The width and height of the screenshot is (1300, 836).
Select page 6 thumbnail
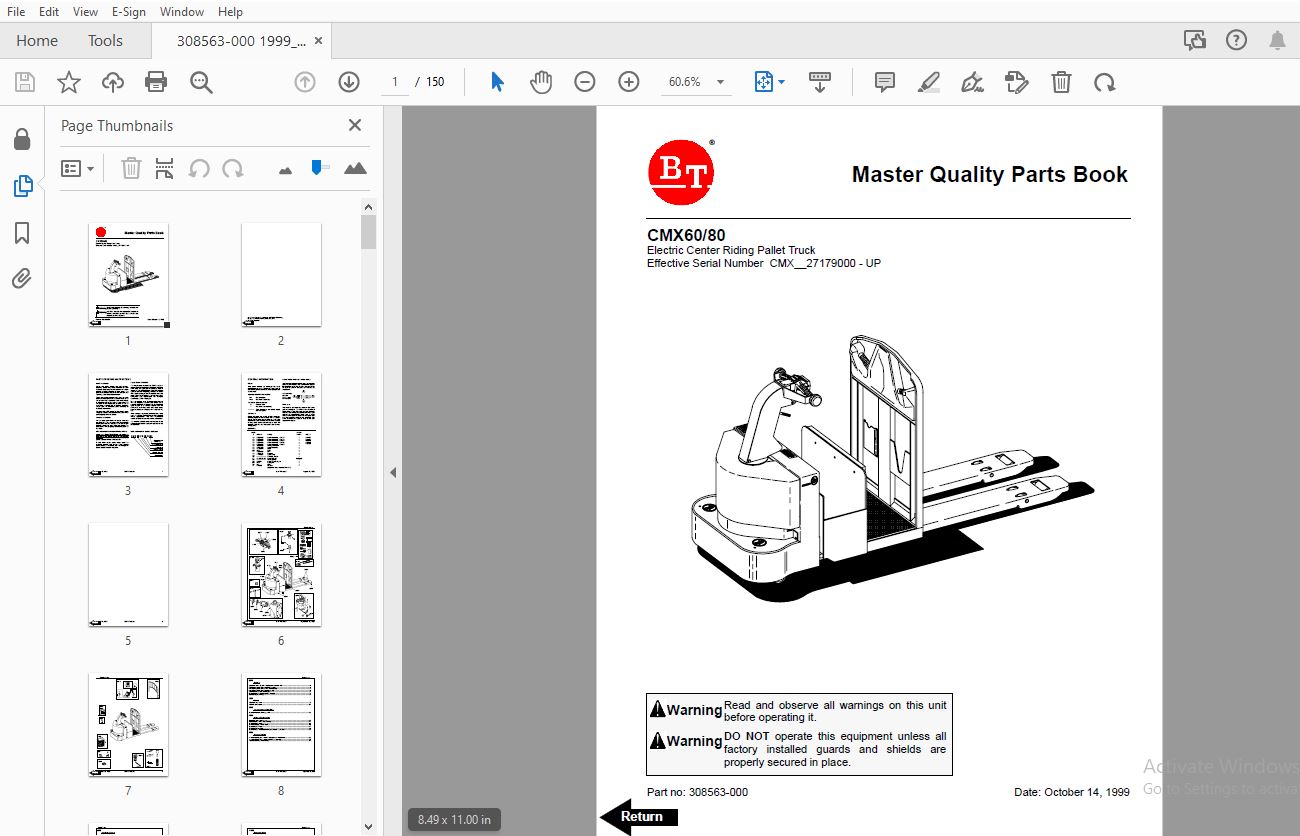tap(281, 575)
